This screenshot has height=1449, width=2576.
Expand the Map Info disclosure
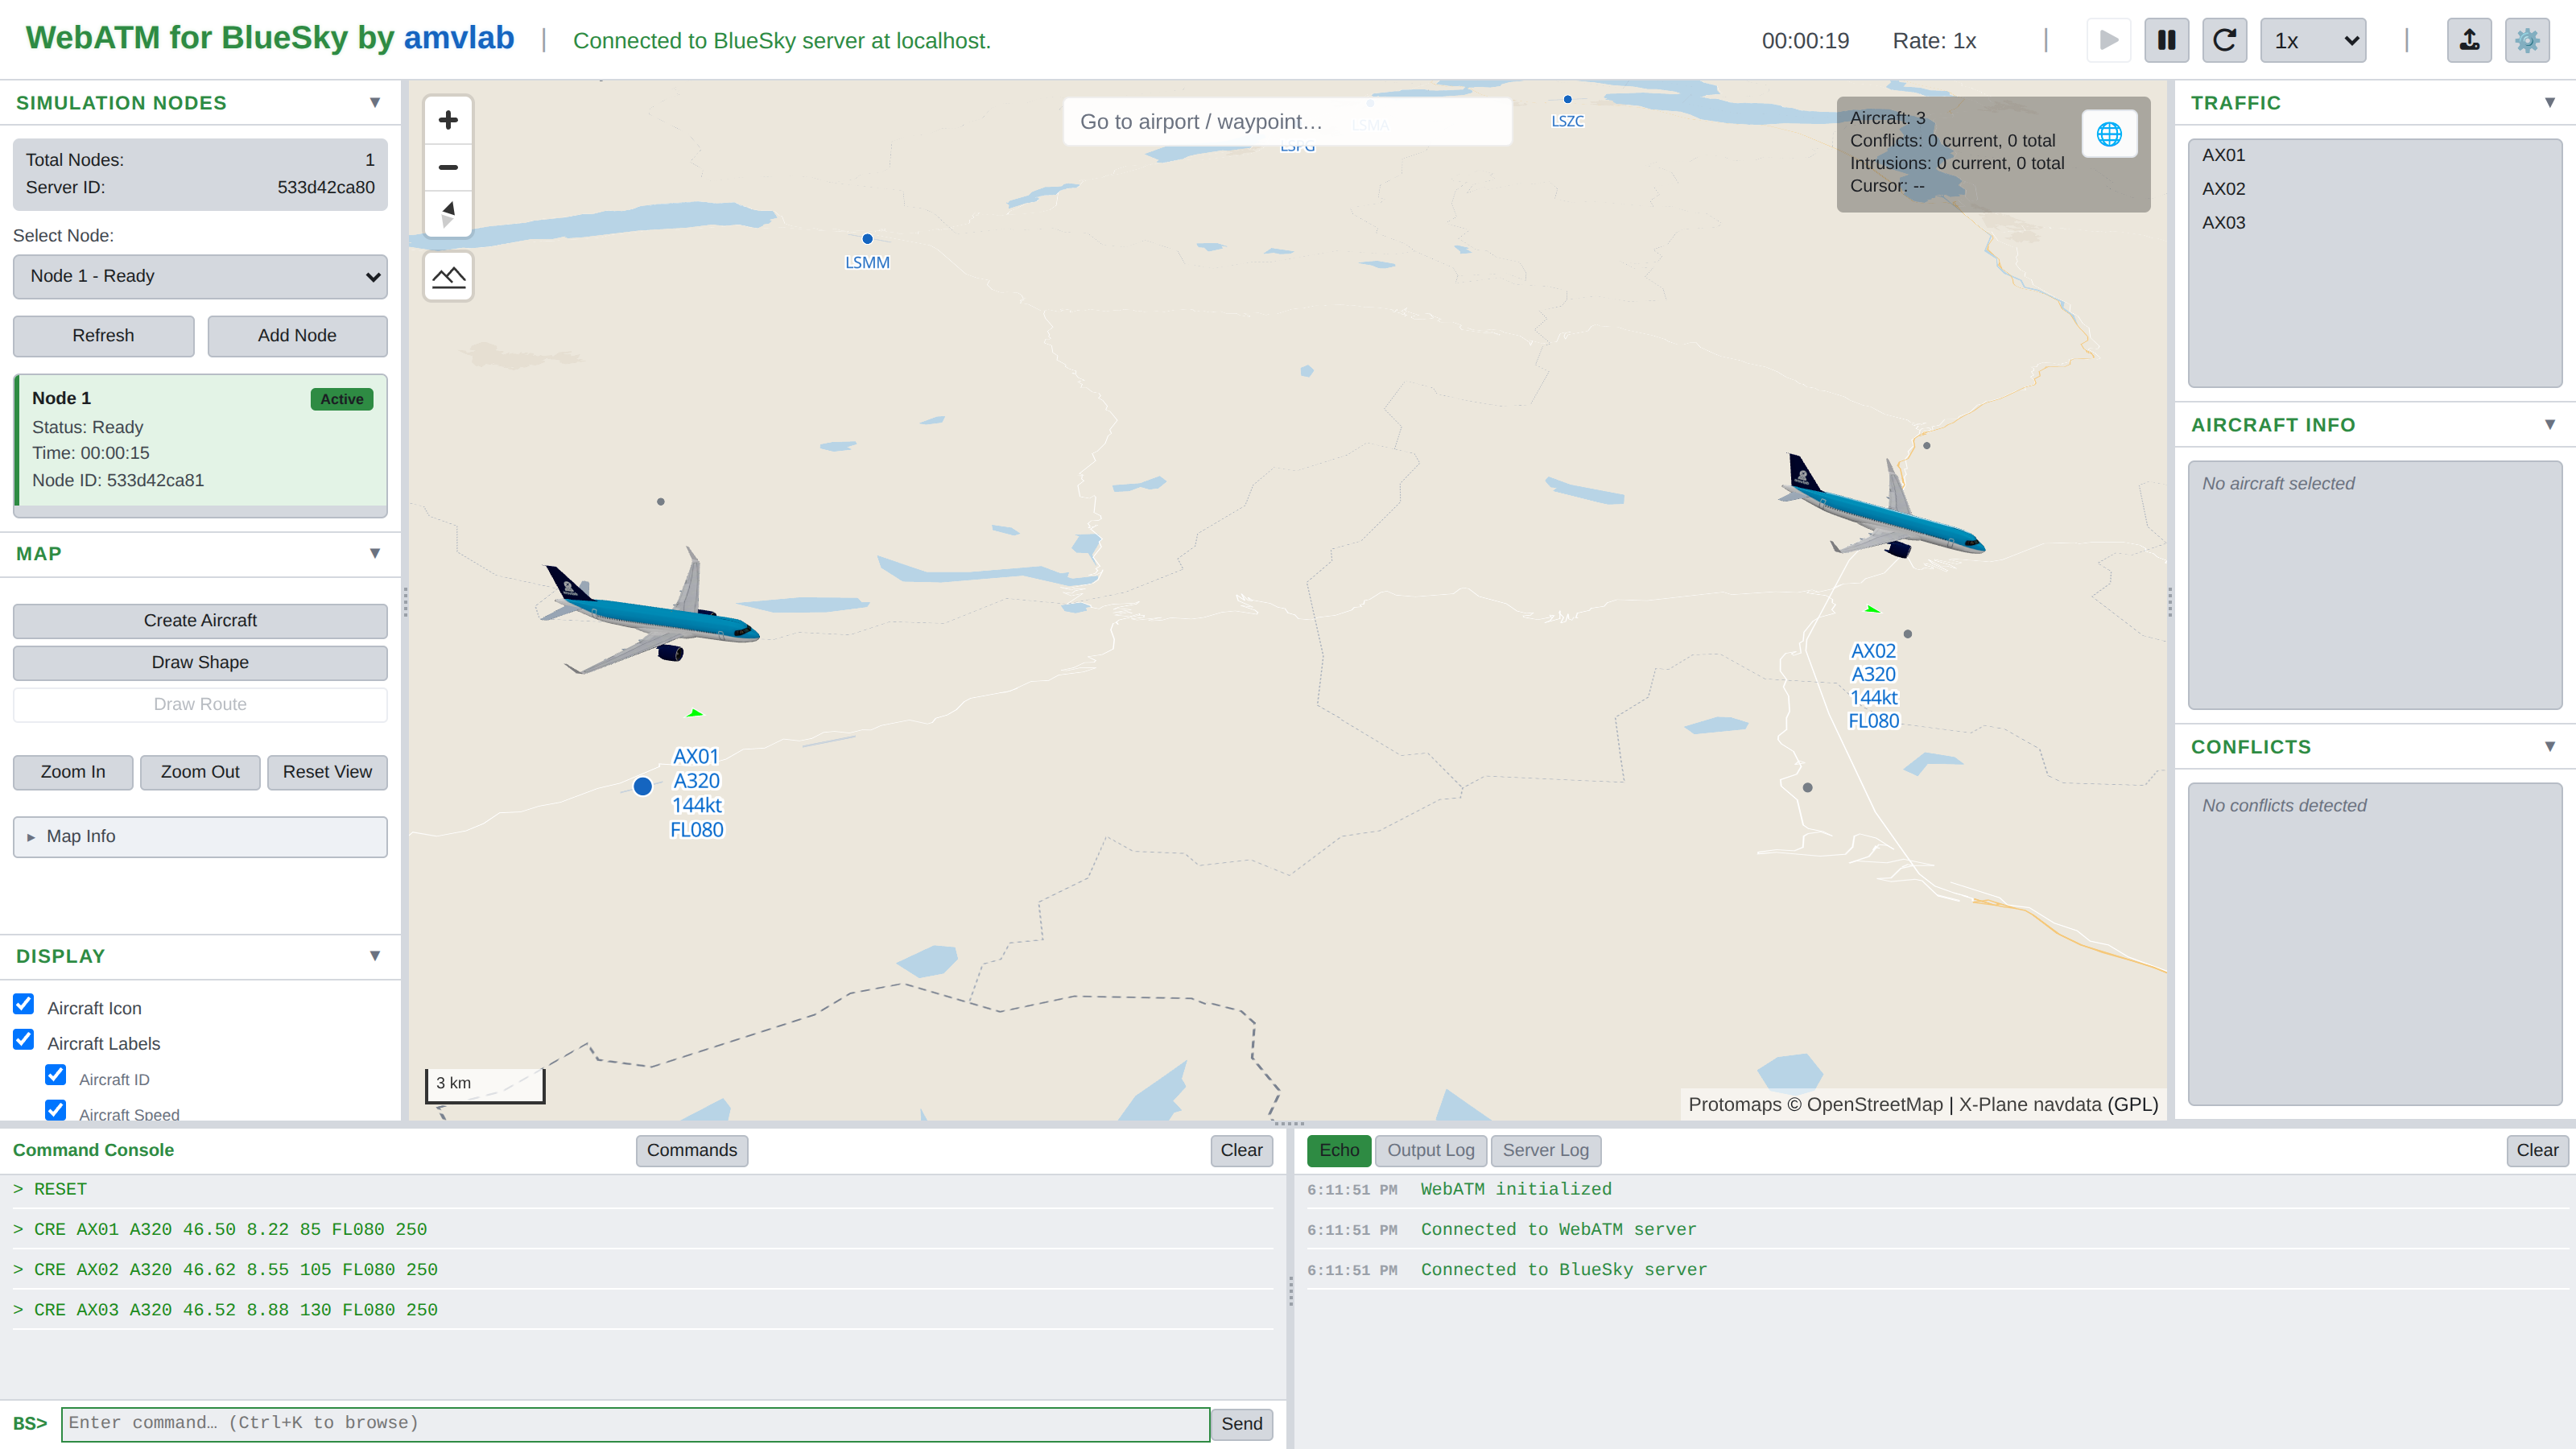[200, 836]
